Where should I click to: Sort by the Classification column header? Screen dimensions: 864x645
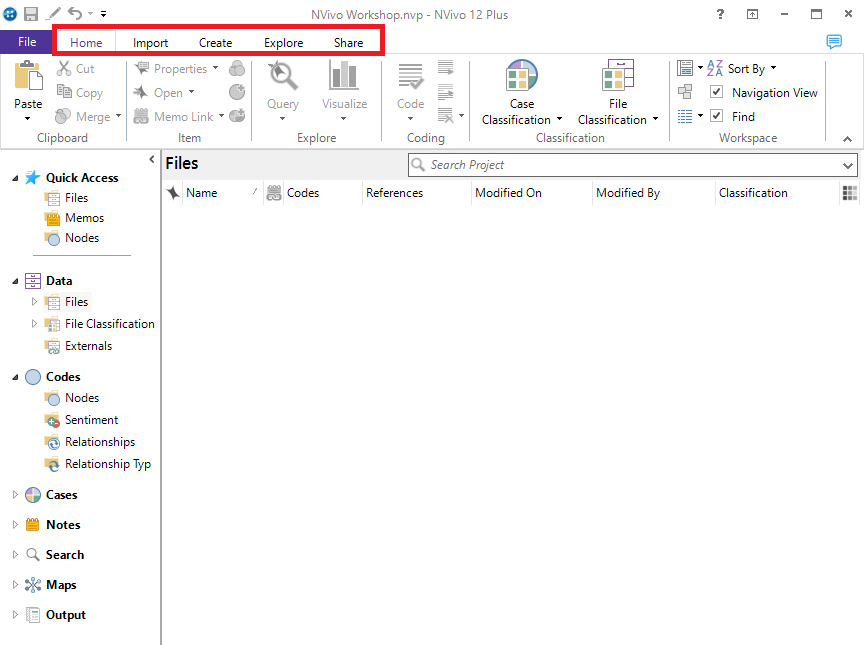(x=777, y=193)
